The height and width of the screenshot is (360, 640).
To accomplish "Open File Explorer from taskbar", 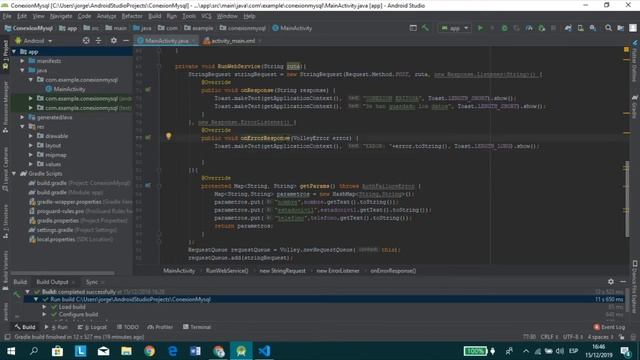I will tap(127, 351).
